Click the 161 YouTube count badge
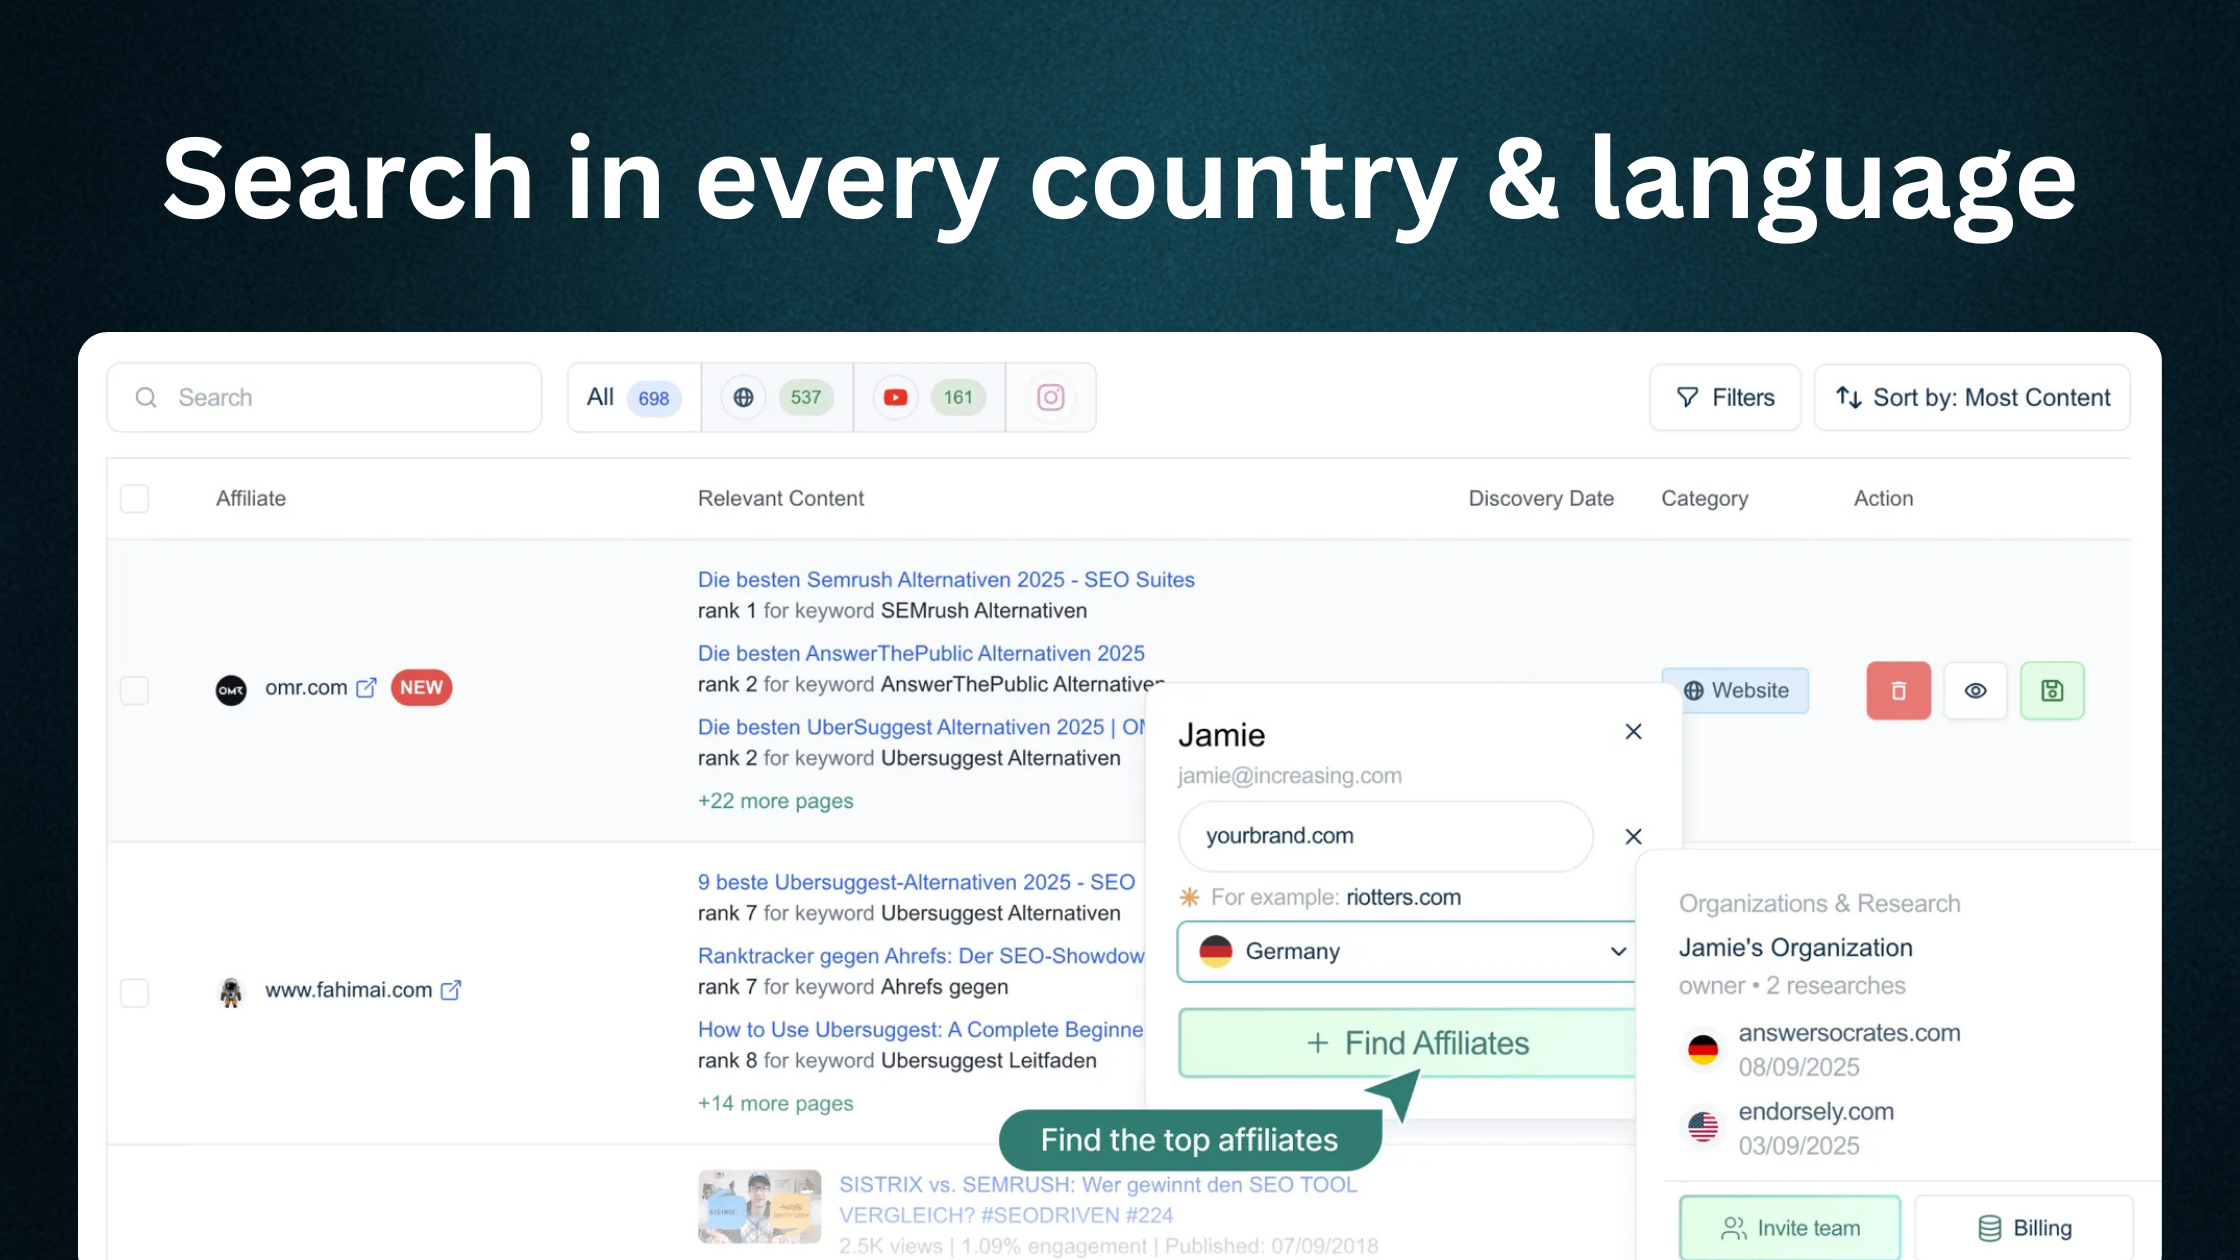Screen dimensions: 2240x1260 (x=958, y=398)
